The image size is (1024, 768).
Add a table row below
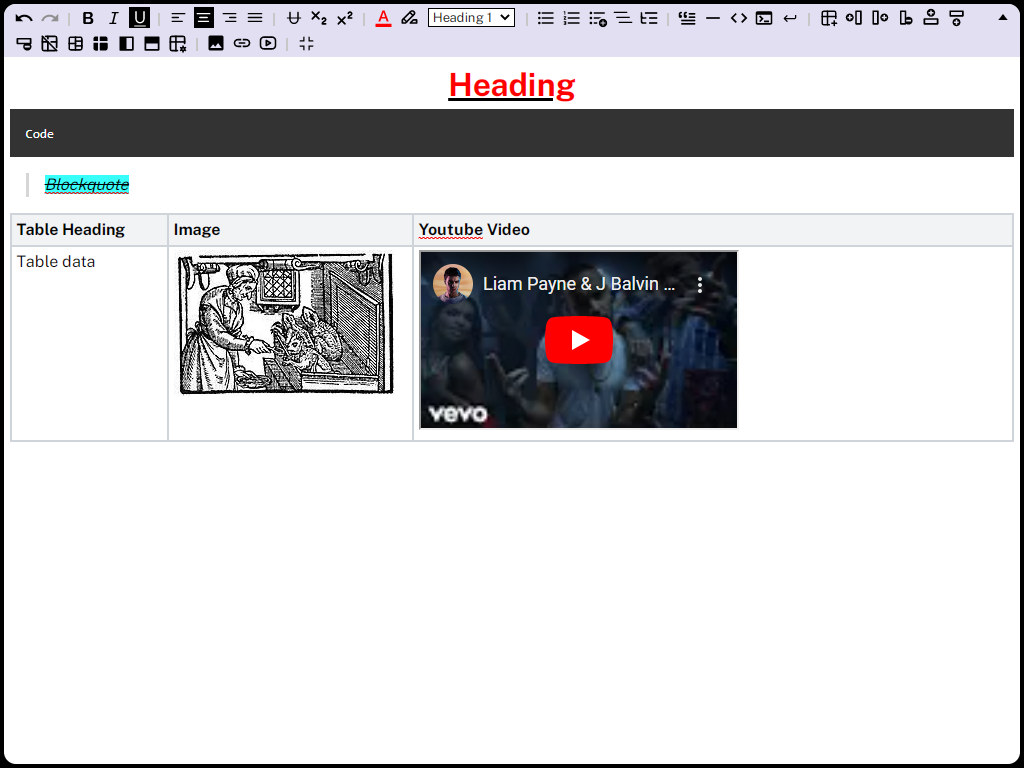pos(957,18)
